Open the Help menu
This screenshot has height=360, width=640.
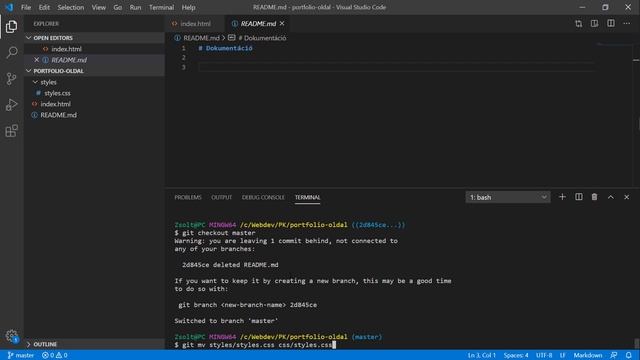(x=188, y=7)
